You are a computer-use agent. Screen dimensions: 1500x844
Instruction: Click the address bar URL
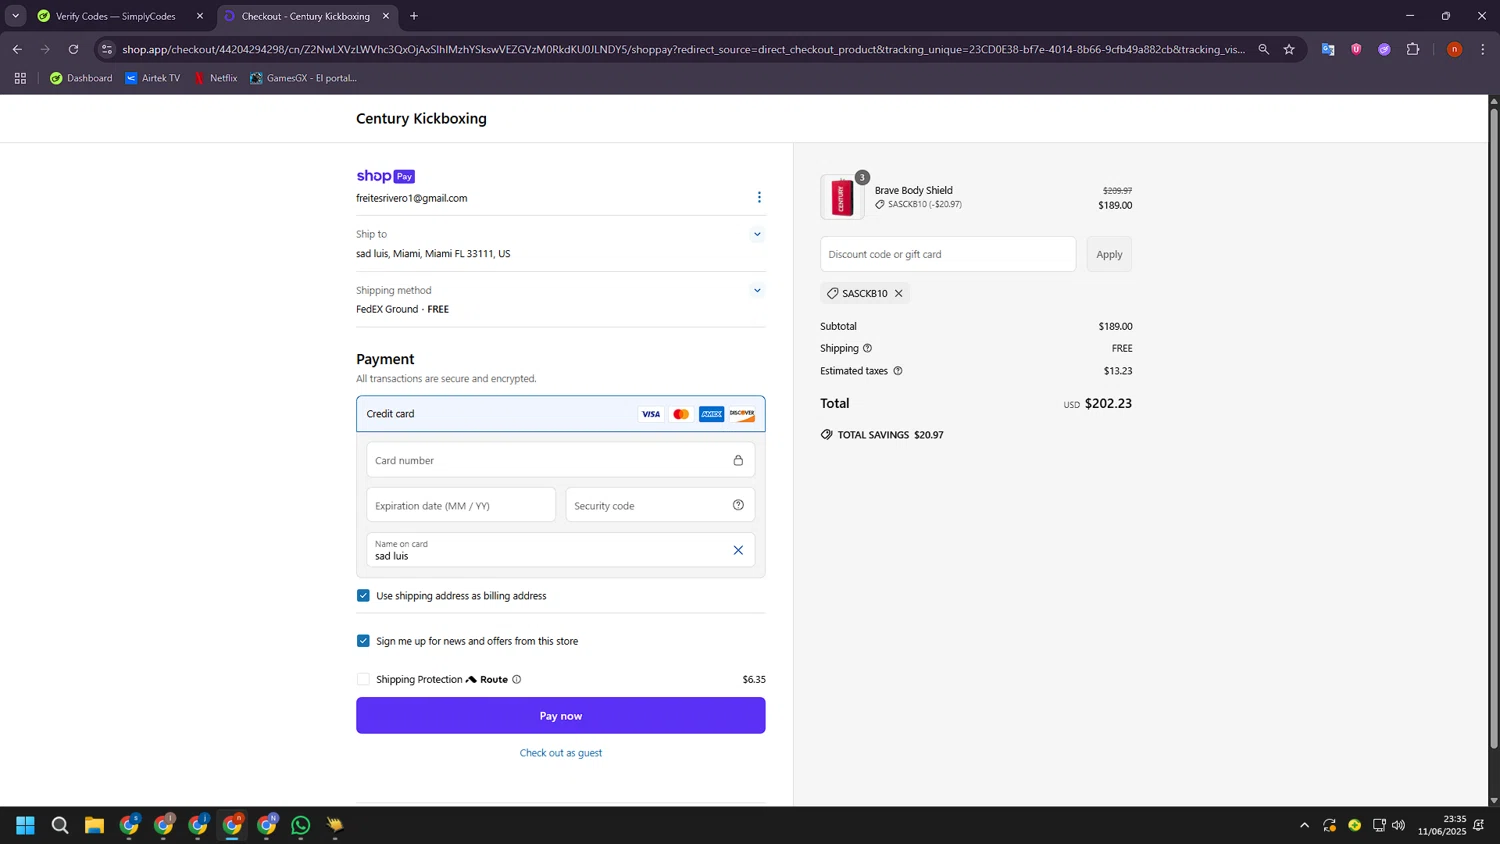point(683,49)
